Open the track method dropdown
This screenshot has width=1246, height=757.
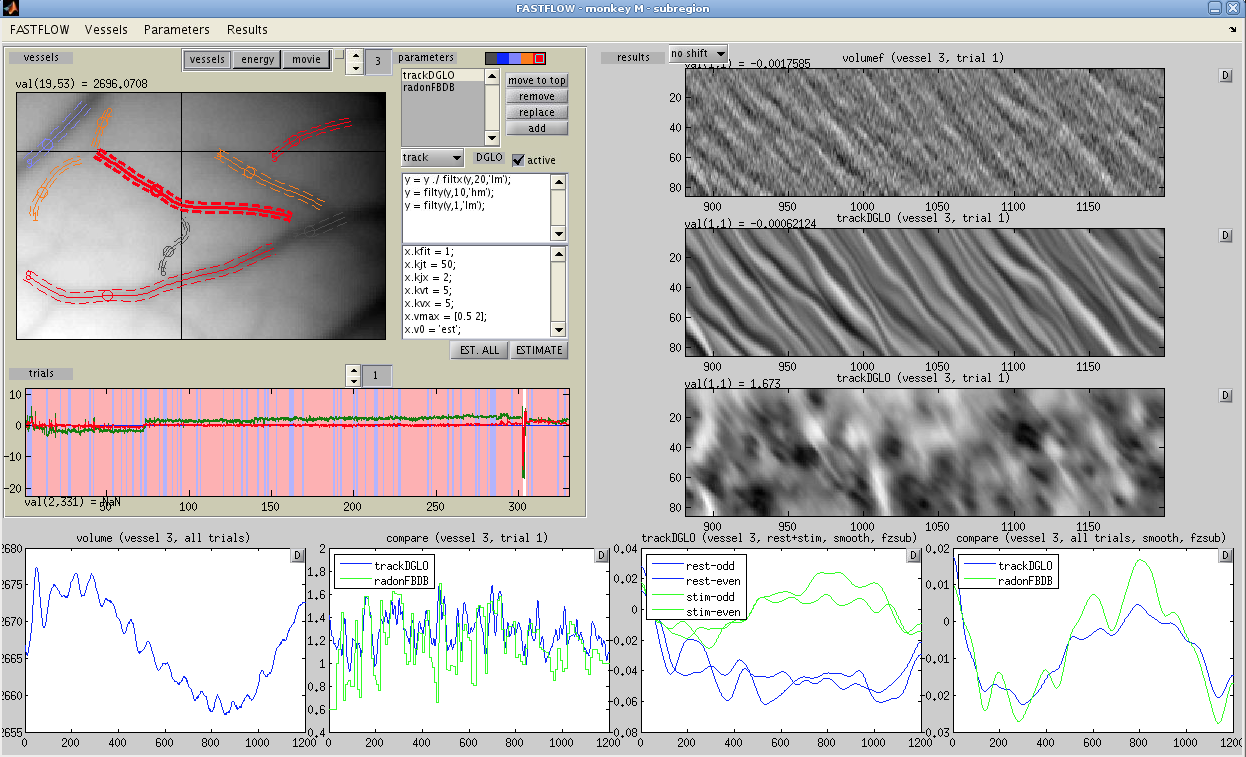coord(432,158)
